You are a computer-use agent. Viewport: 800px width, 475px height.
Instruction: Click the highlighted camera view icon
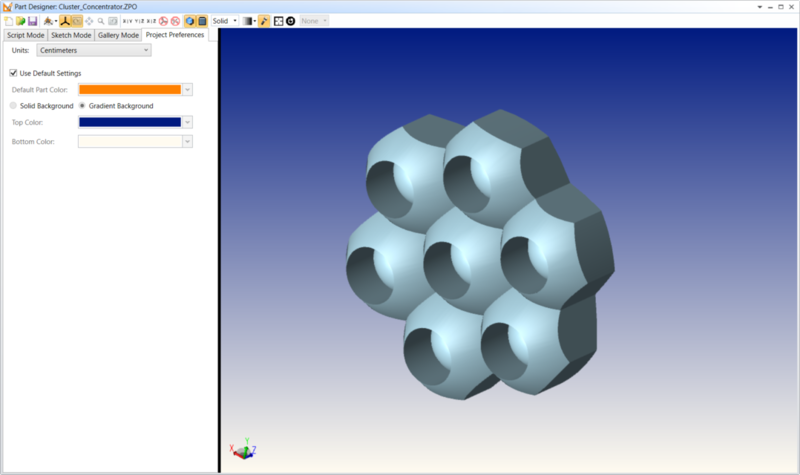[x=77, y=21]
